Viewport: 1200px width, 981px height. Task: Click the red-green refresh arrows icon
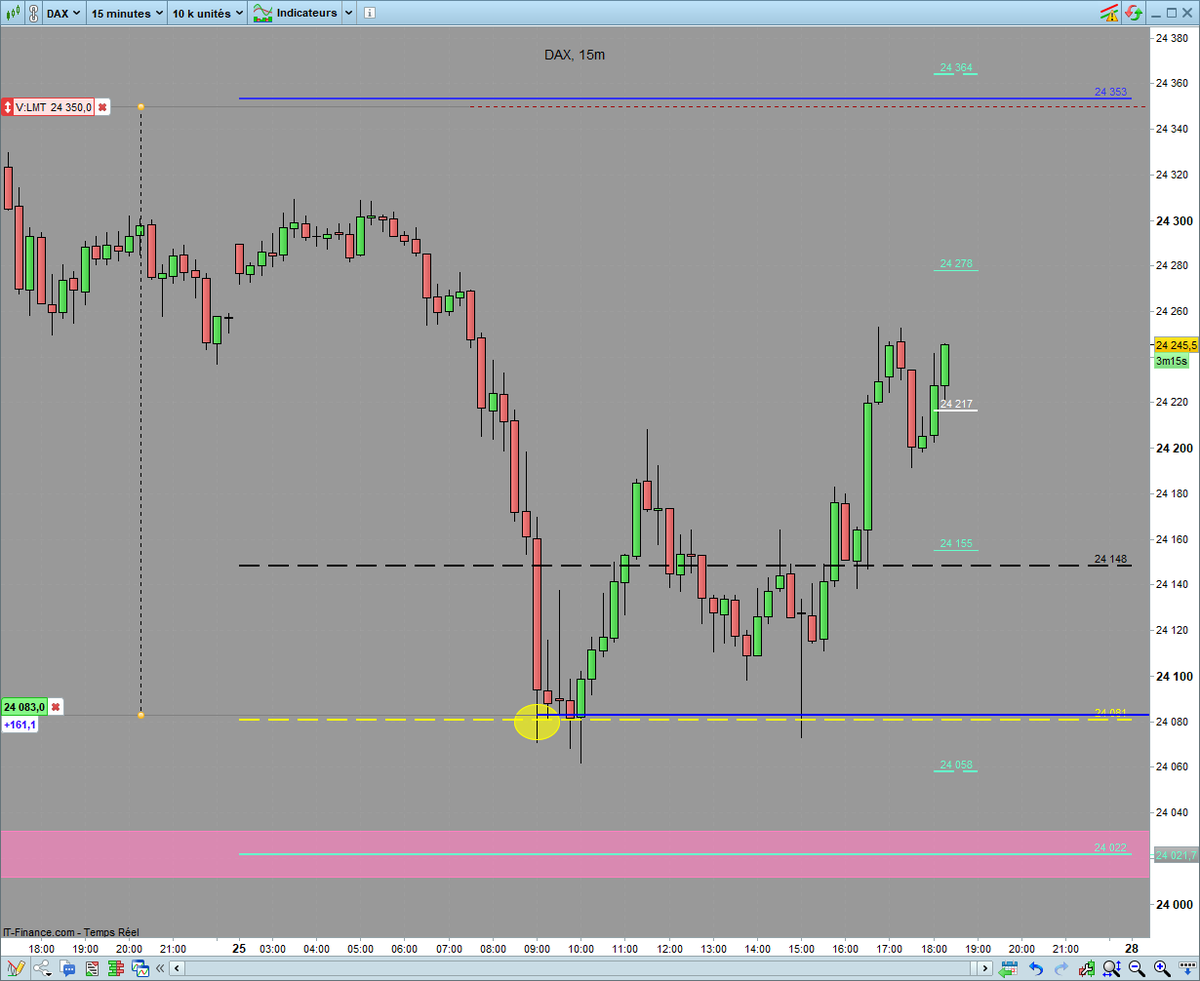coord(1133,13)
